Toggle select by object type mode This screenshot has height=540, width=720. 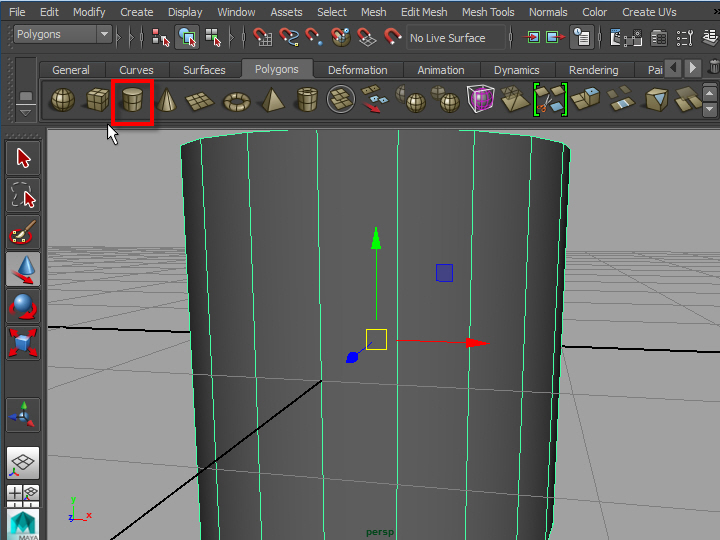pos(187,38)
